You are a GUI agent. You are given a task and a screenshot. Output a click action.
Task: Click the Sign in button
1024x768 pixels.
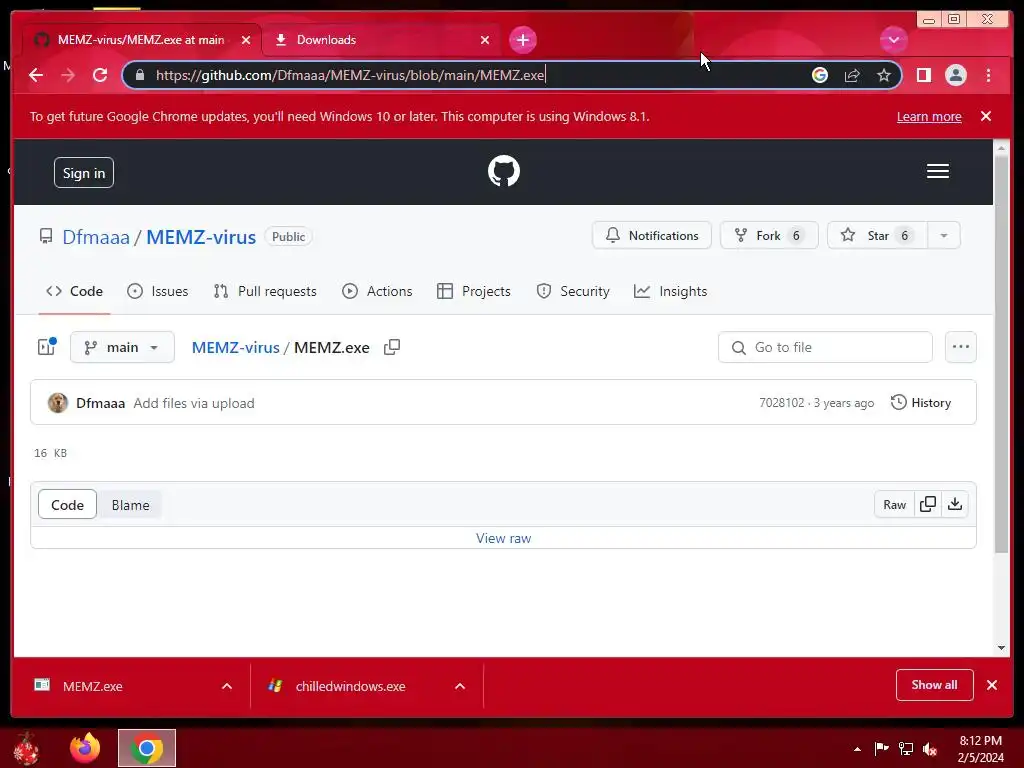click(x=84, y=172)
